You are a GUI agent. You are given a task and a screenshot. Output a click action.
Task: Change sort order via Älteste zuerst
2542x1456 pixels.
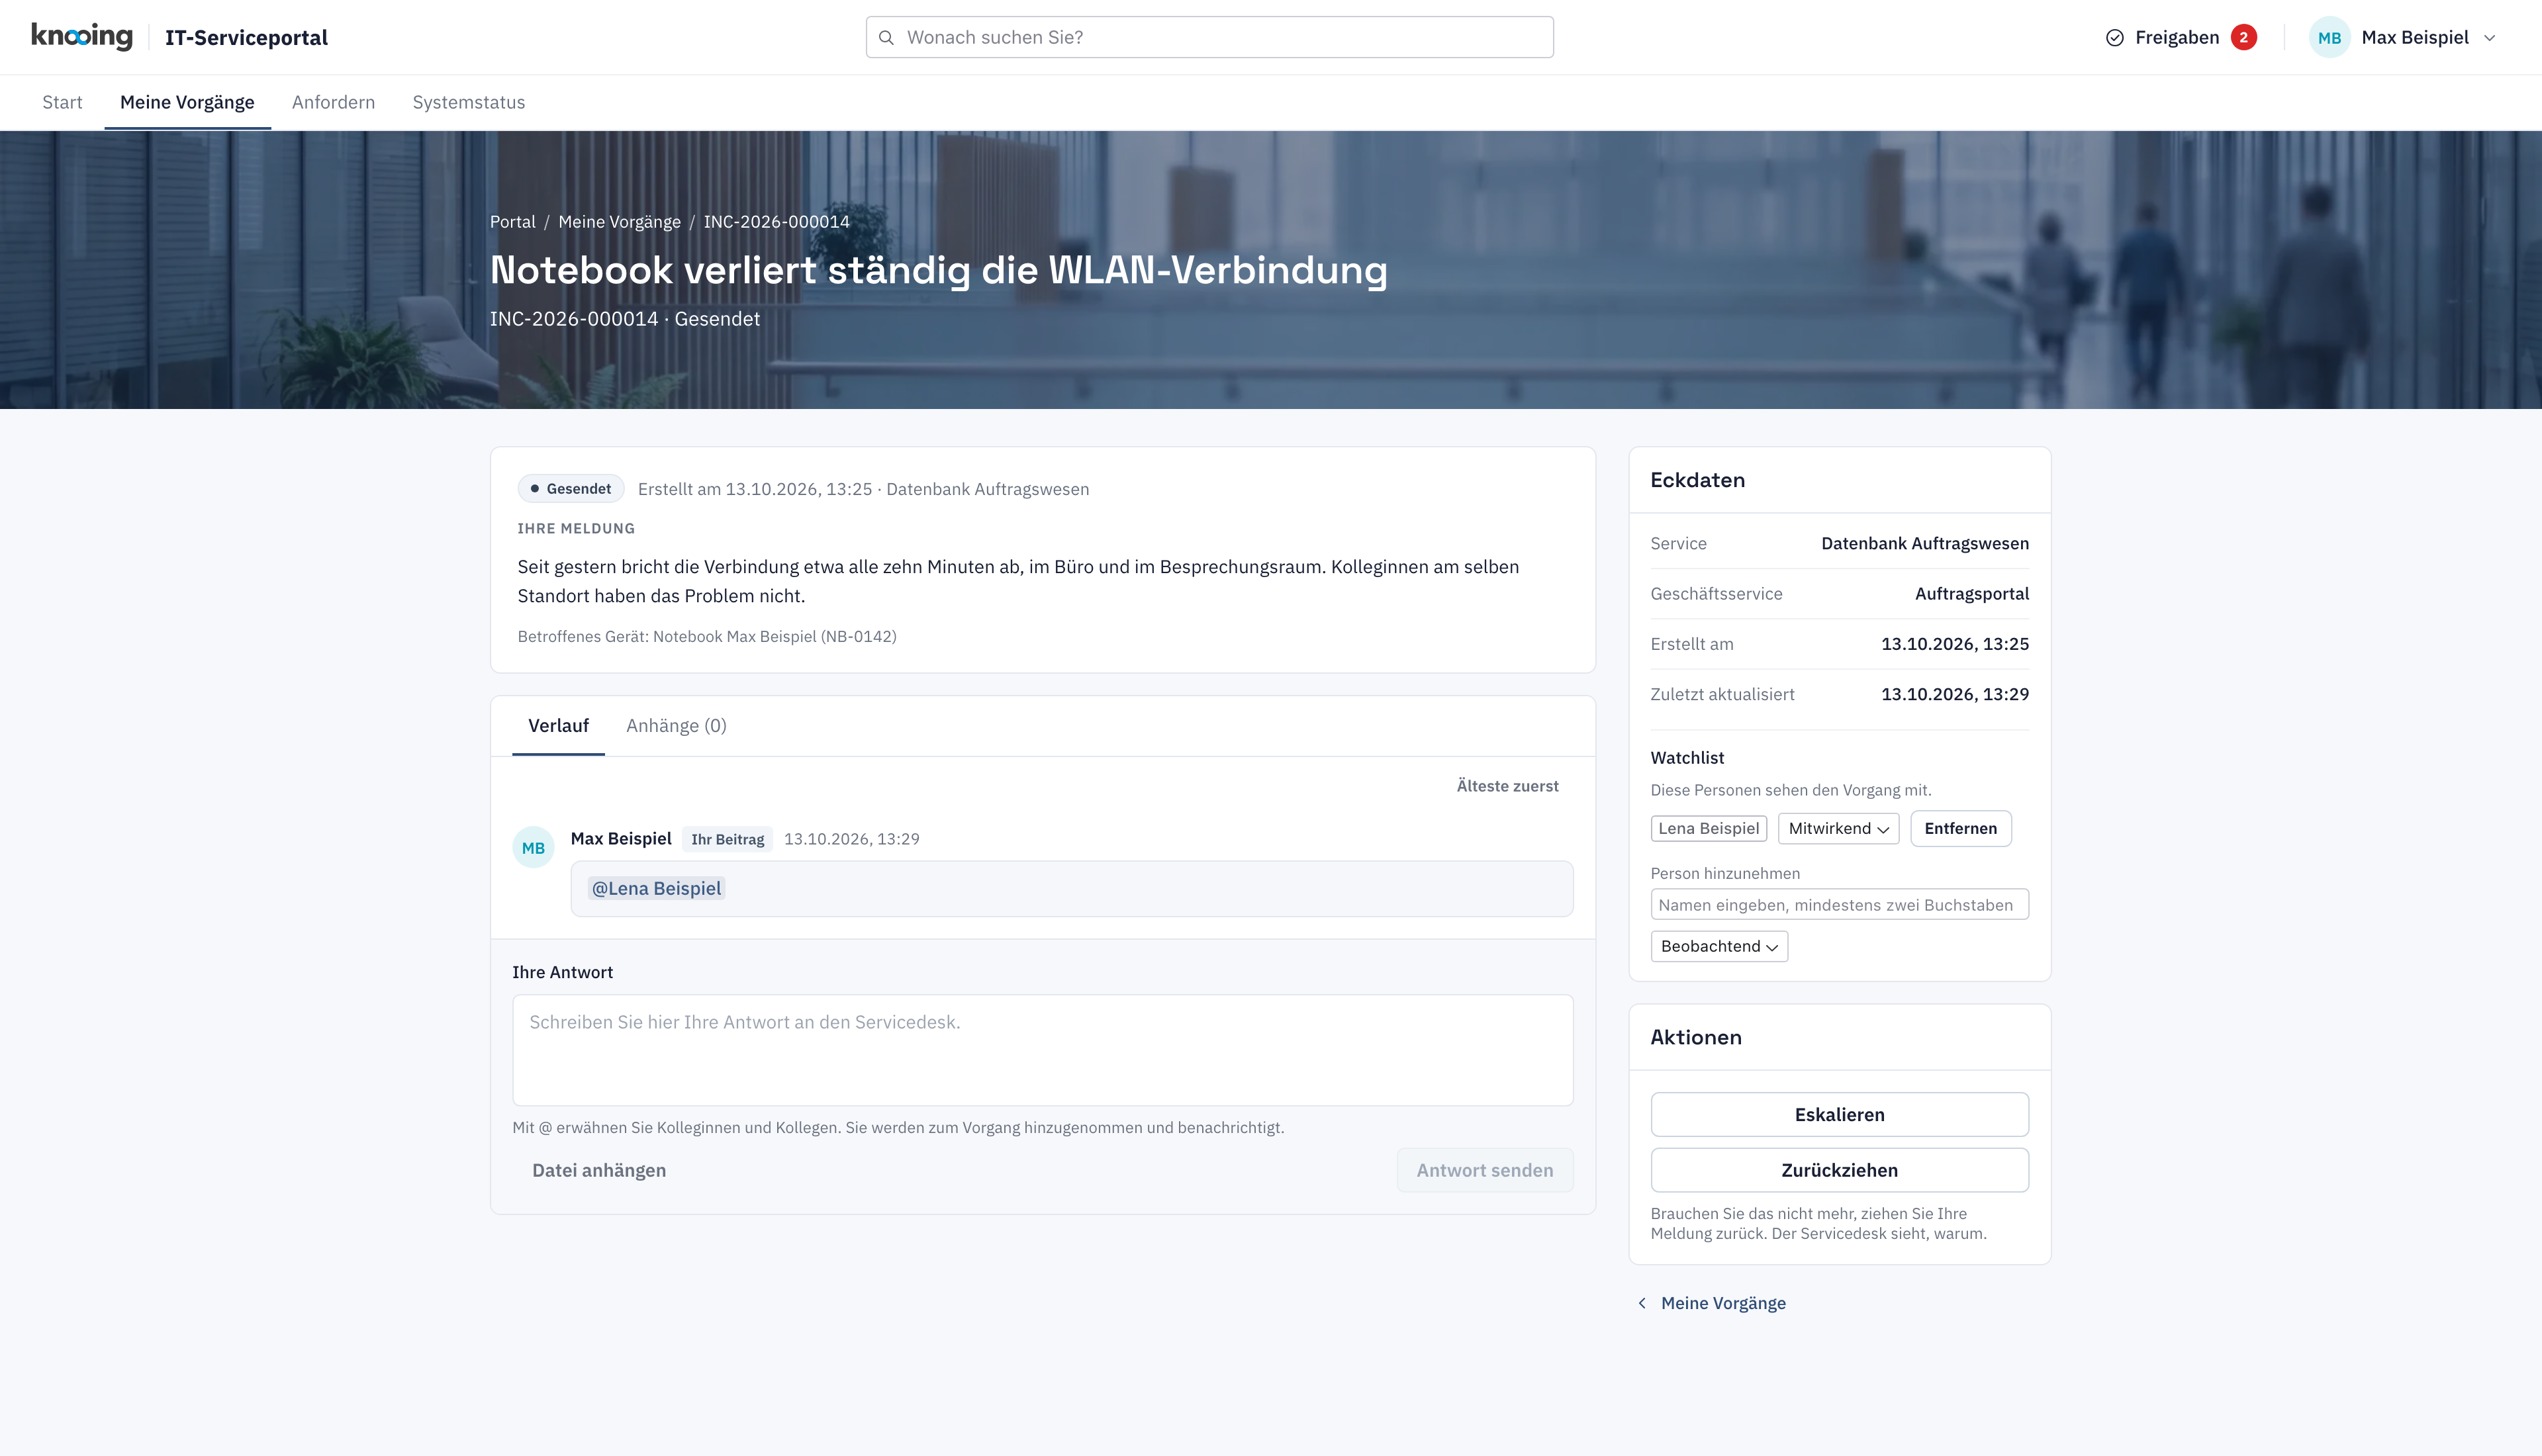[x=1507, y=786]
